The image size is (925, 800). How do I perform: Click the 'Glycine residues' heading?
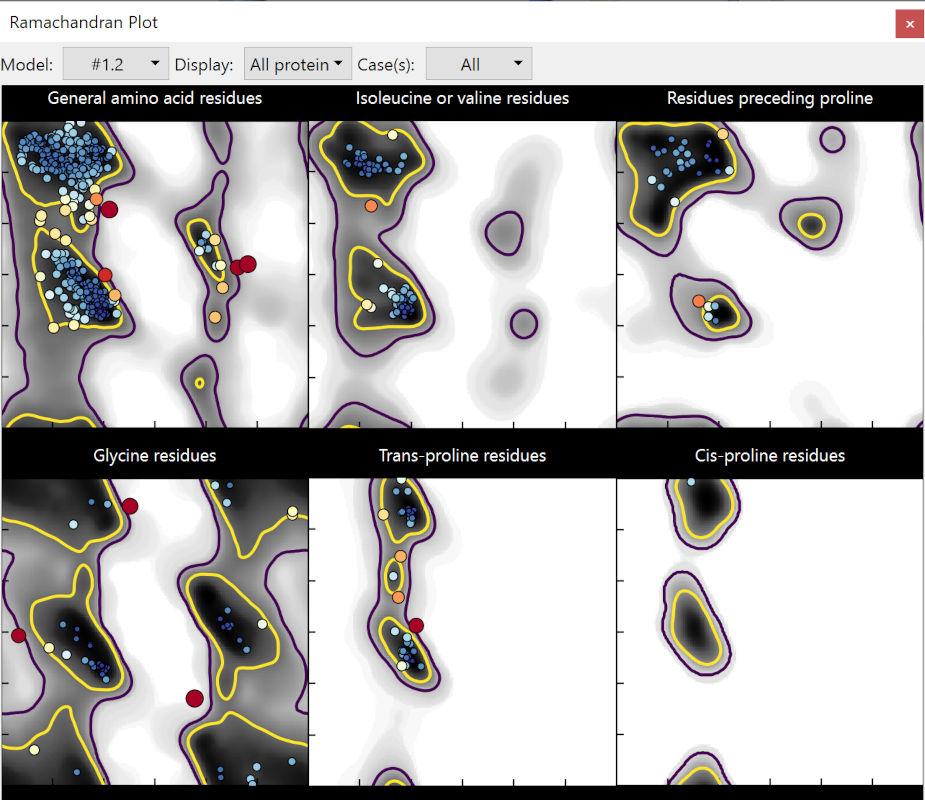(x=155, y=455)
